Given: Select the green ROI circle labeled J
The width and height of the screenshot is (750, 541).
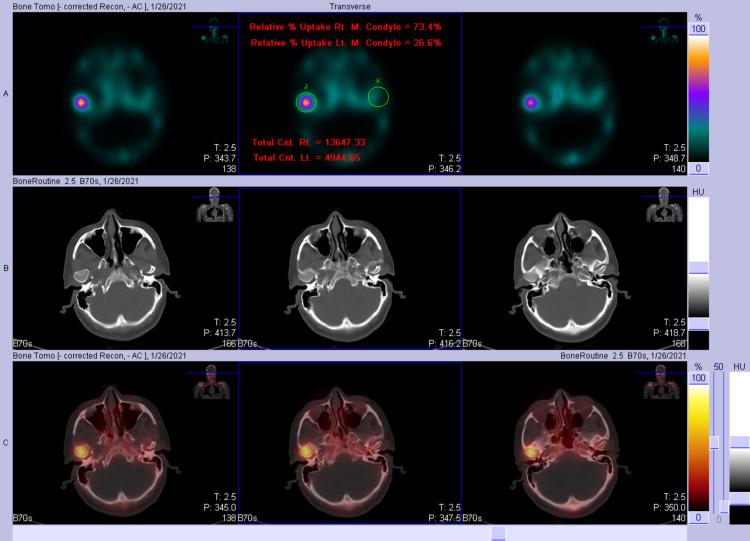Looking at the screenshot, I should pos(307,101).
